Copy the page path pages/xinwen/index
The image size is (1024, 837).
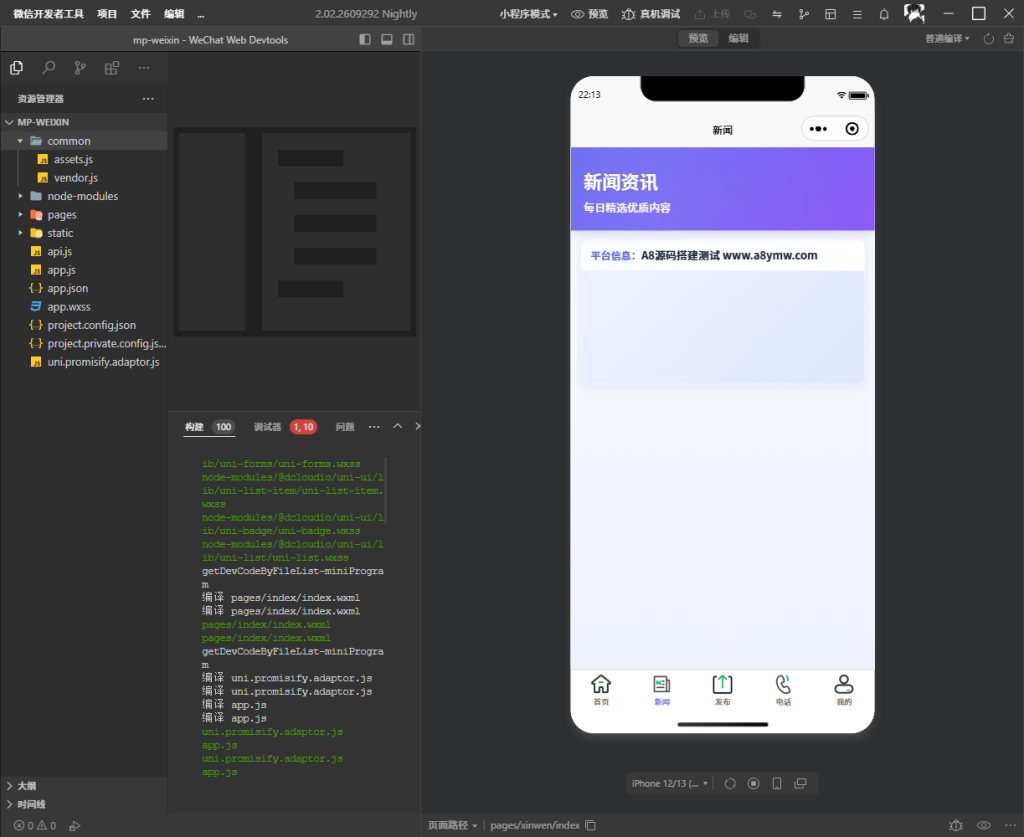pos(590,825)
